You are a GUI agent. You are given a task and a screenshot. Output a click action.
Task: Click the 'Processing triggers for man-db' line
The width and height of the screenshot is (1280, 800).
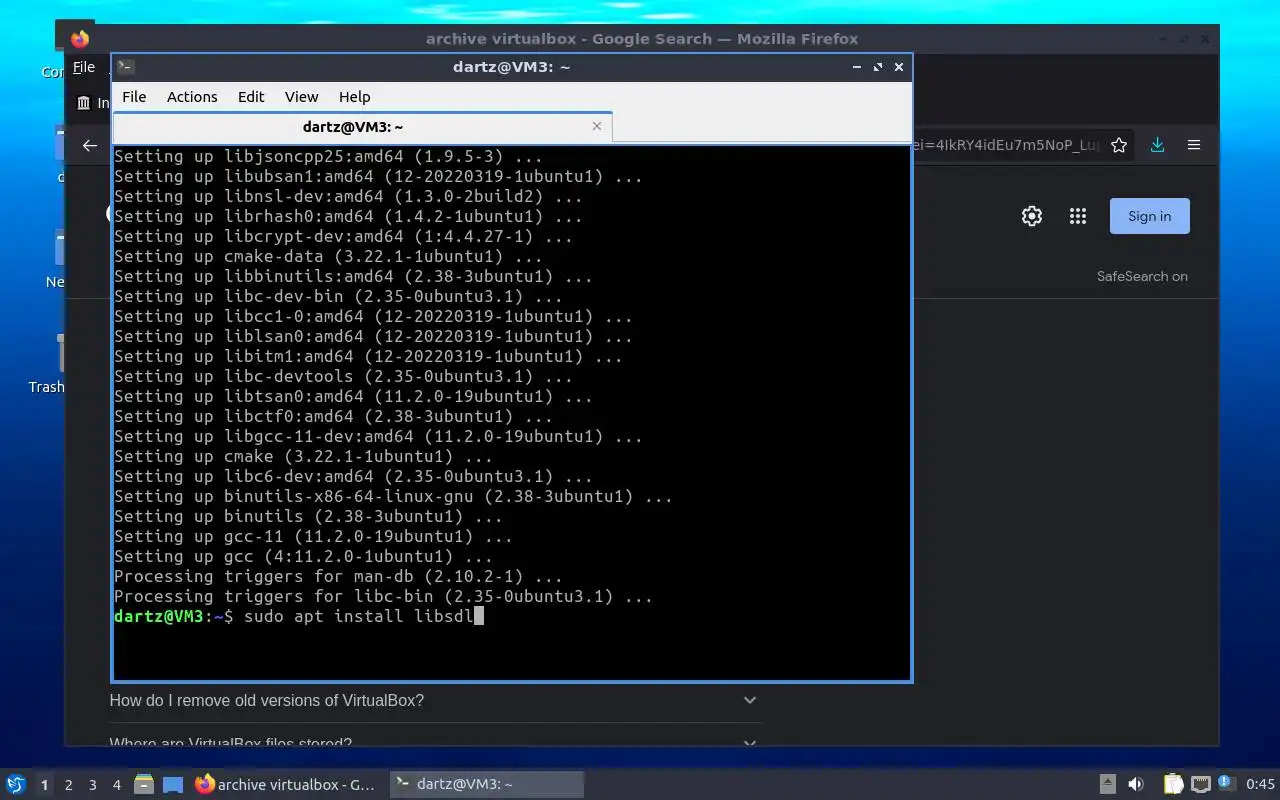coord(339,577)
